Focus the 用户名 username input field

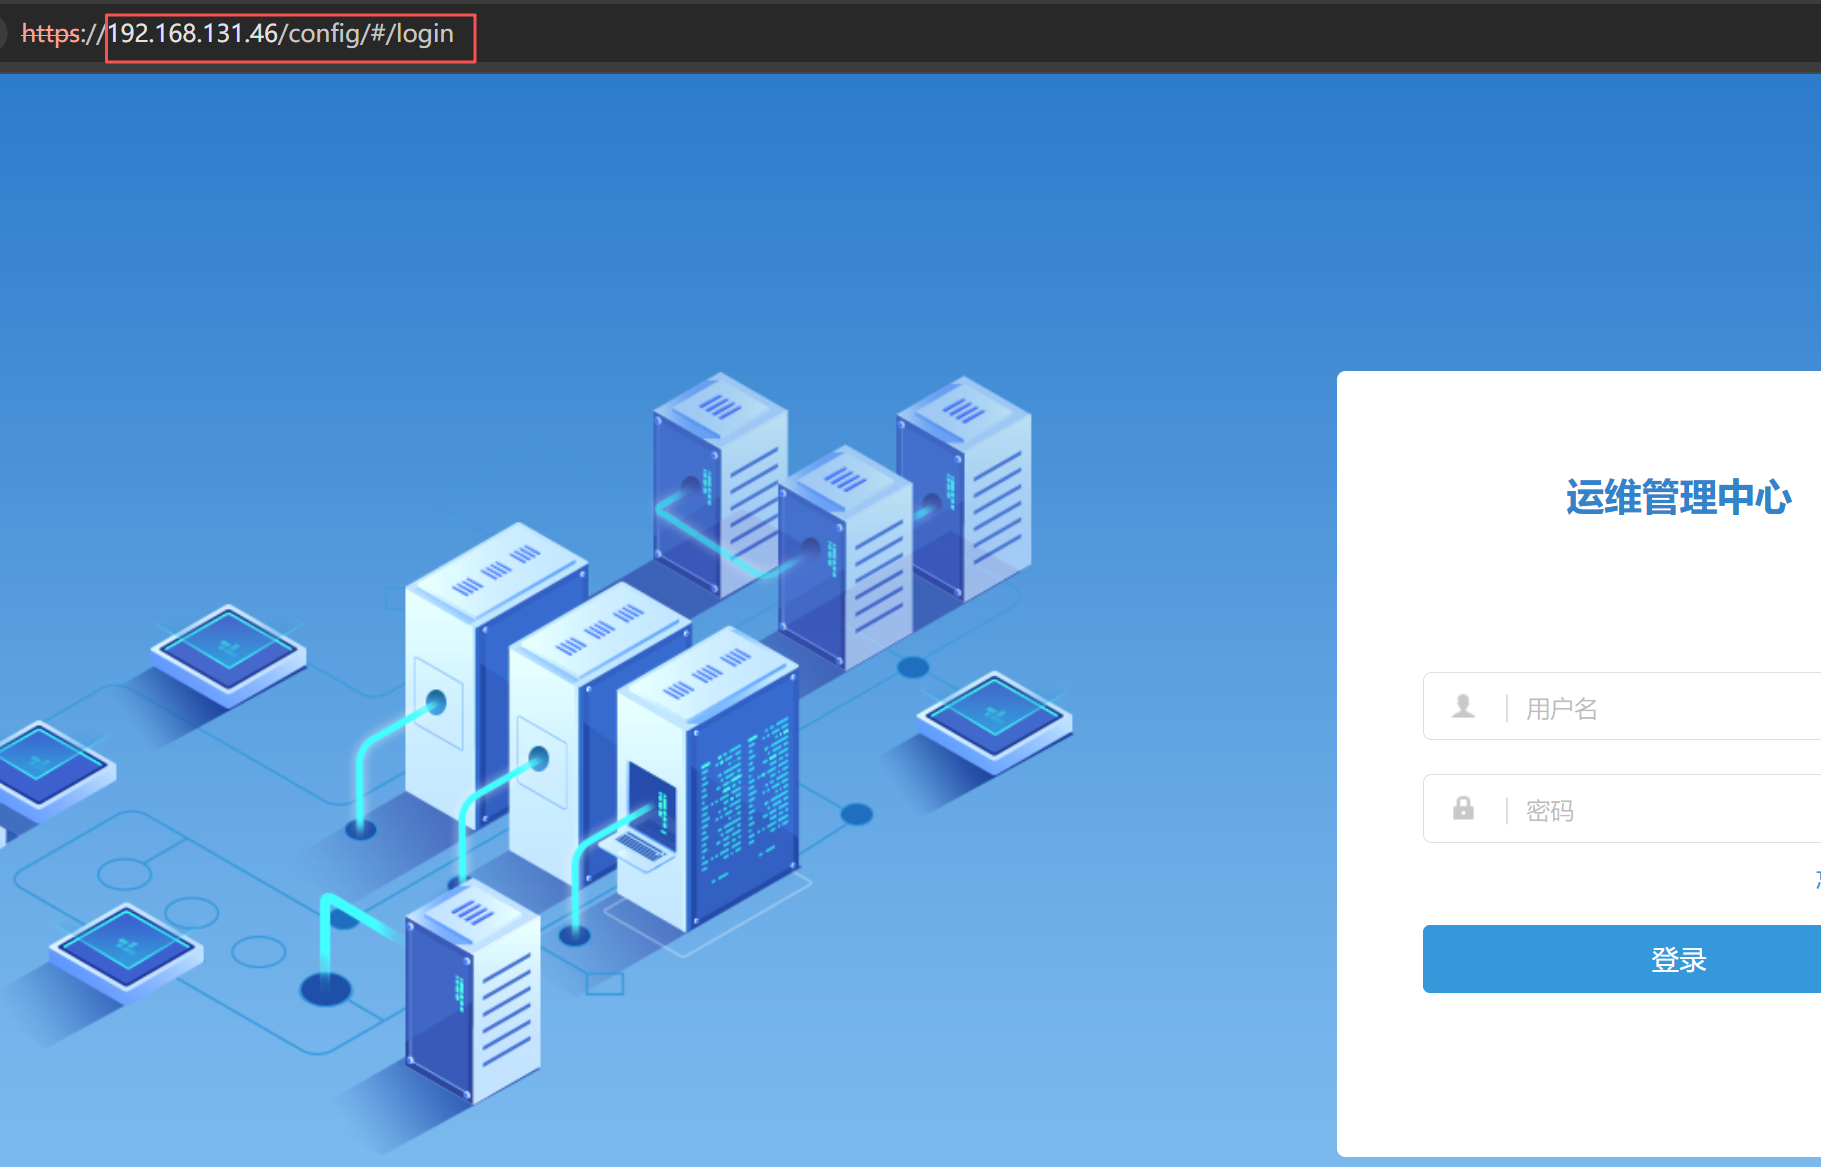click(x=1622, y=706)
